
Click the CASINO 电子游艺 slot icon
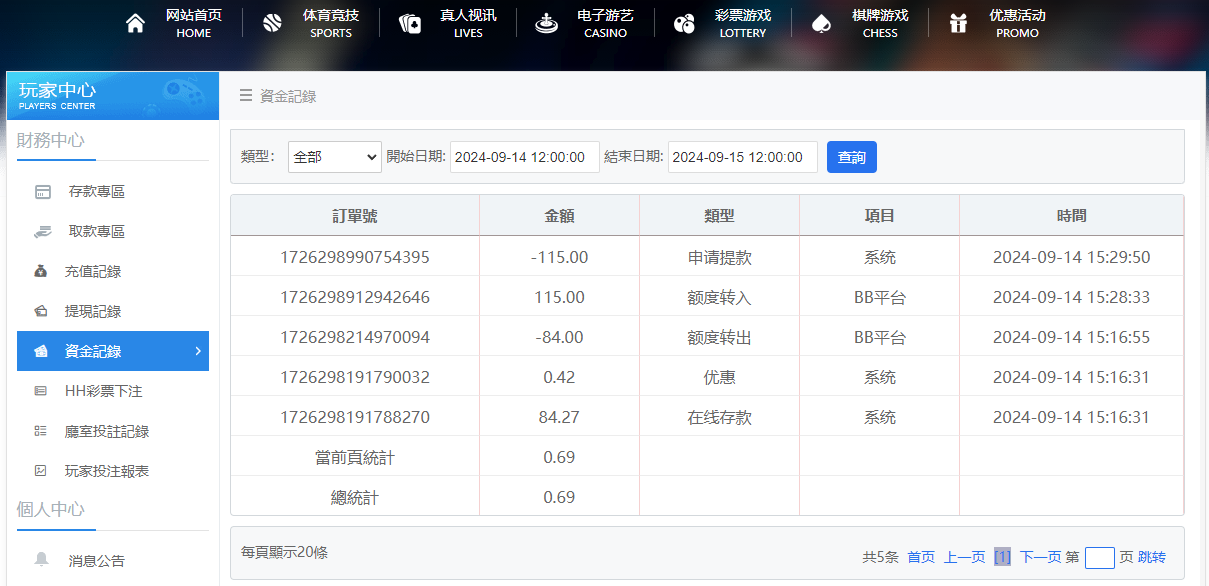pos(545,21)
